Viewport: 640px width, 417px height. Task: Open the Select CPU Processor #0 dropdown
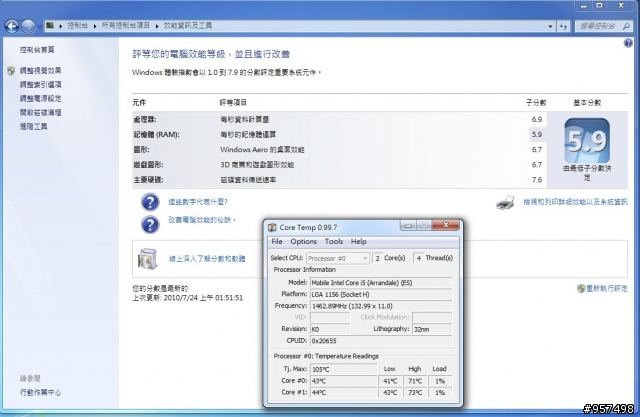click(x=338, y=258)
